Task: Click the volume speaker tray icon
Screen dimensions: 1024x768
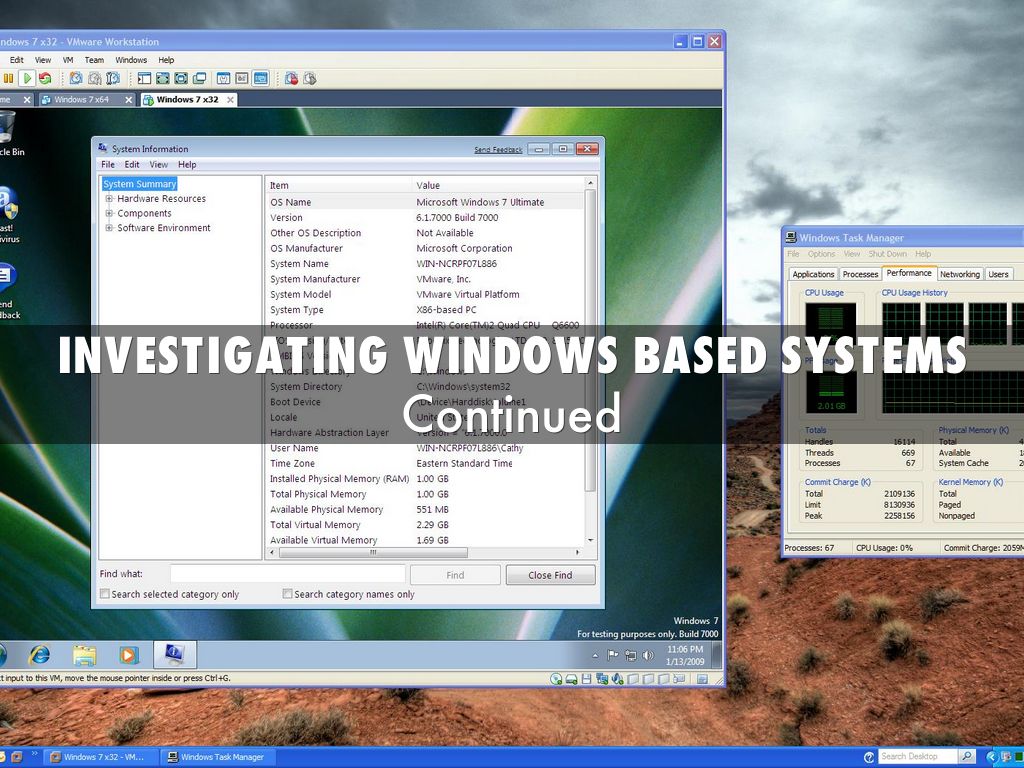Action: pyautogui.click(x=648, y=655)
